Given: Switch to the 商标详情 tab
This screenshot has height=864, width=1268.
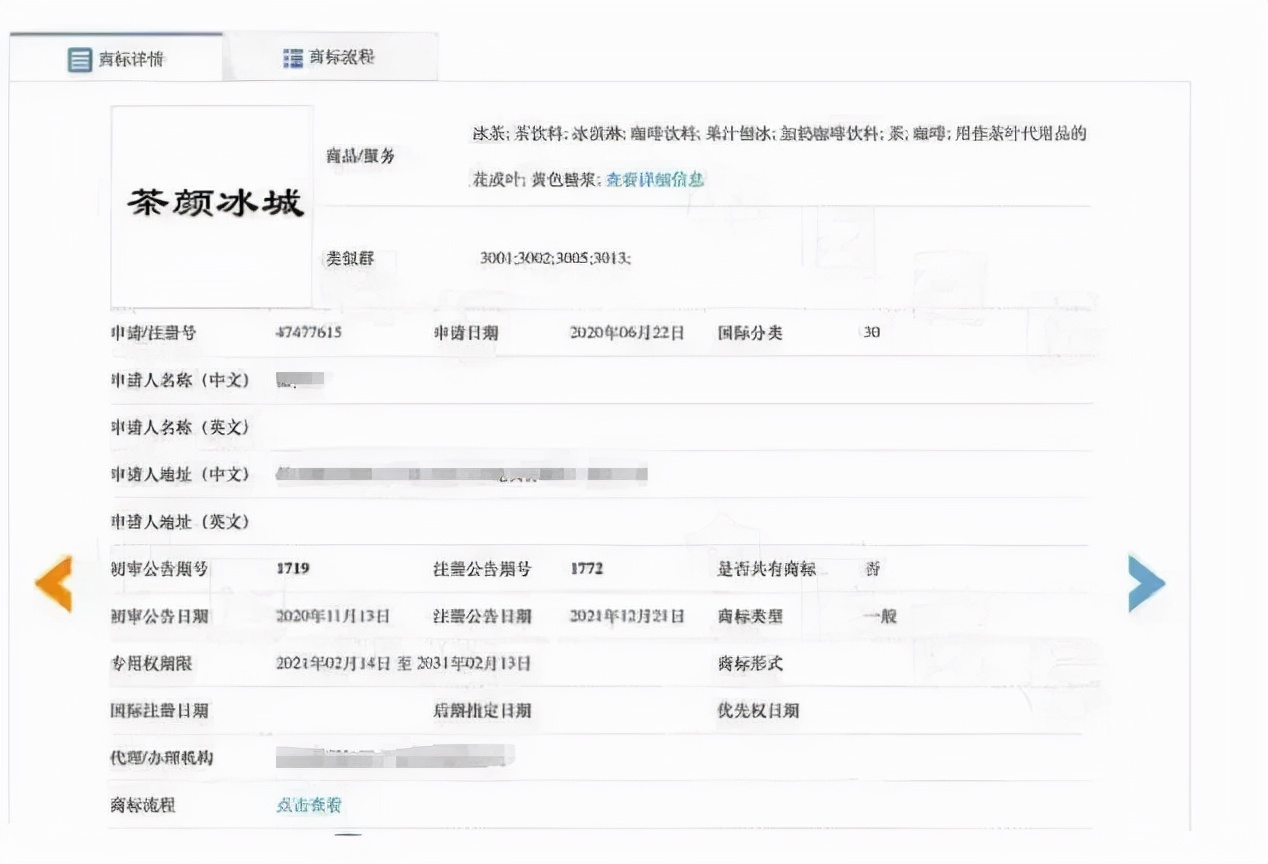Looking at the screenshot, I should (x=116, y=59).
